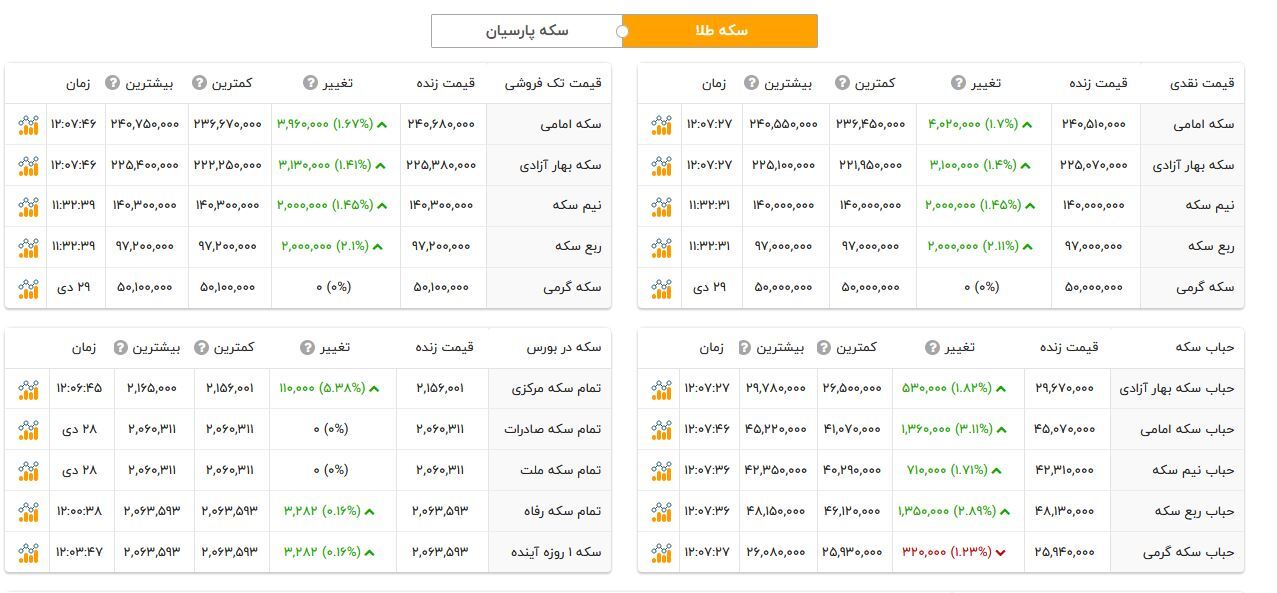
Task: Open chart icon for سکه بهار آزادی in قیمت تک فروشی table
Action: (x=28, y=165)
